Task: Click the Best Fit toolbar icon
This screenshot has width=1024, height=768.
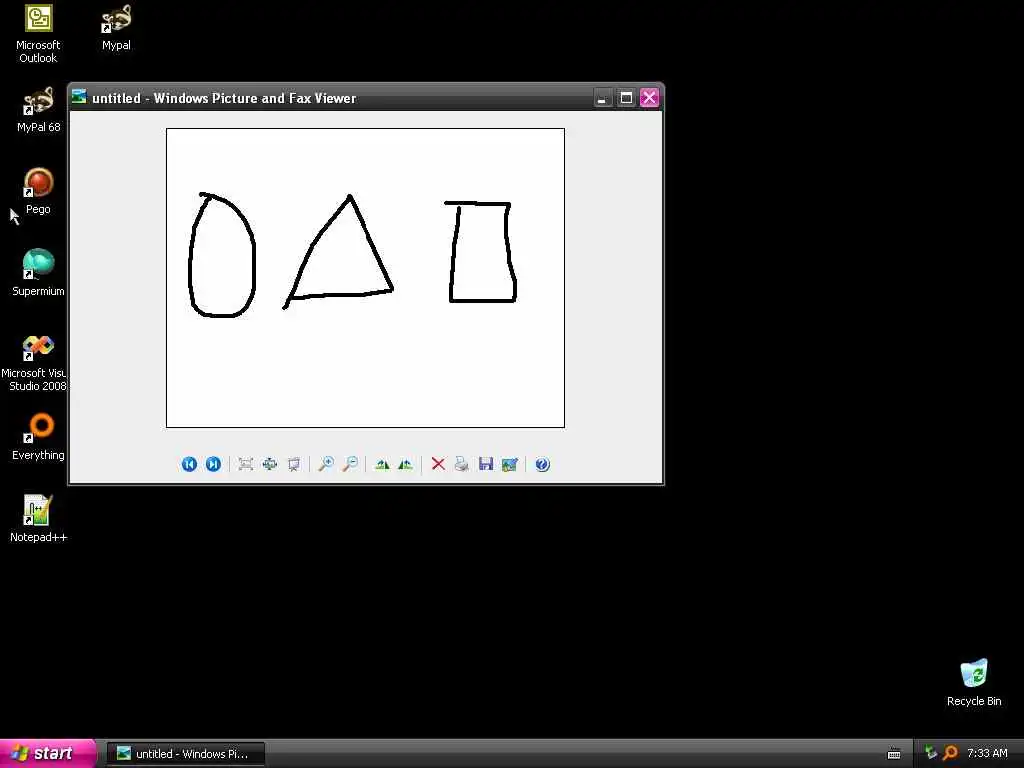Action: pos(246,464)
